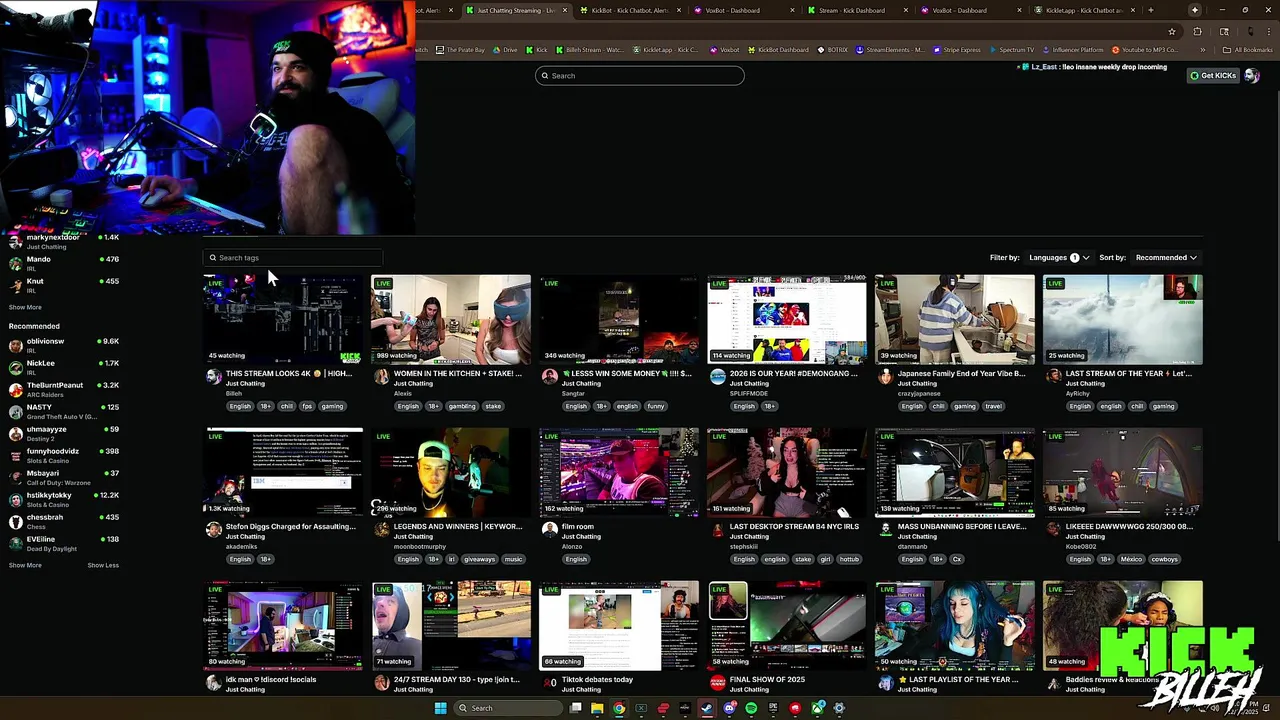Click the Search tags field

click(x=293, y=258)
